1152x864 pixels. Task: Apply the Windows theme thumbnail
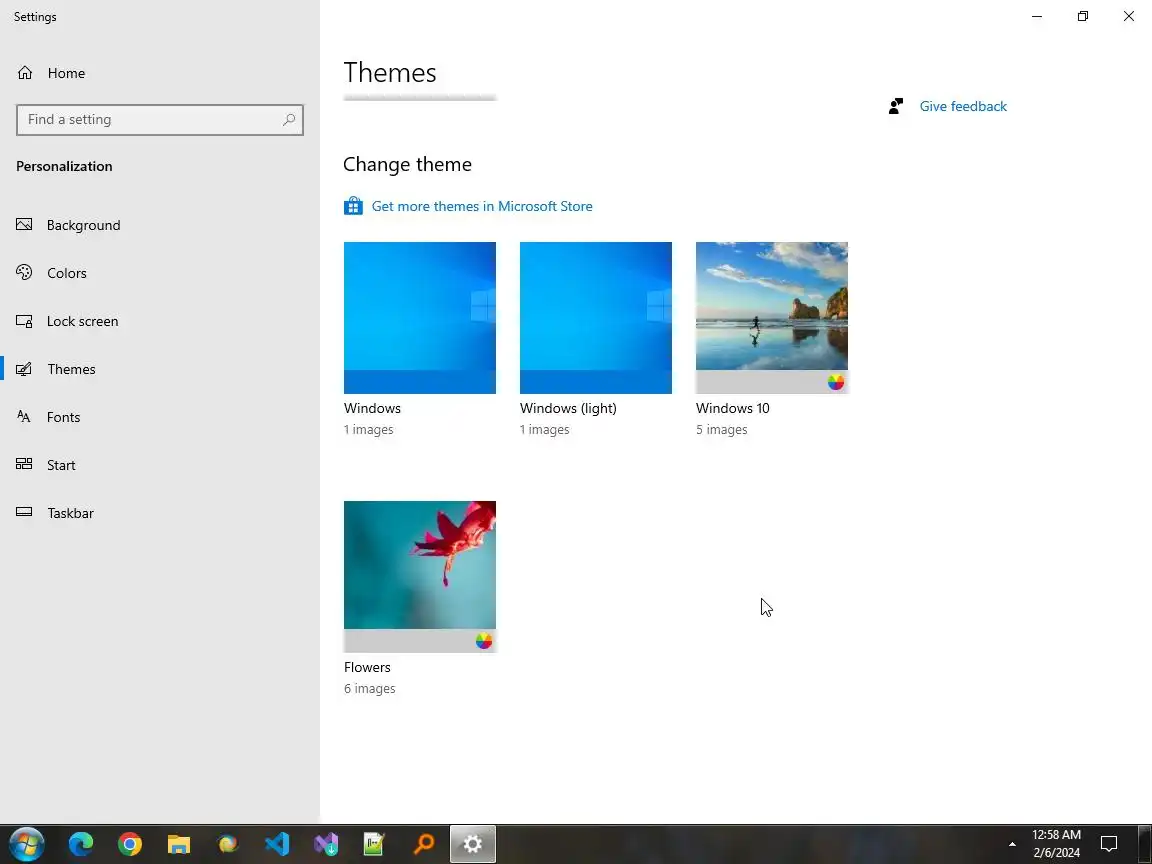(420, 317)
